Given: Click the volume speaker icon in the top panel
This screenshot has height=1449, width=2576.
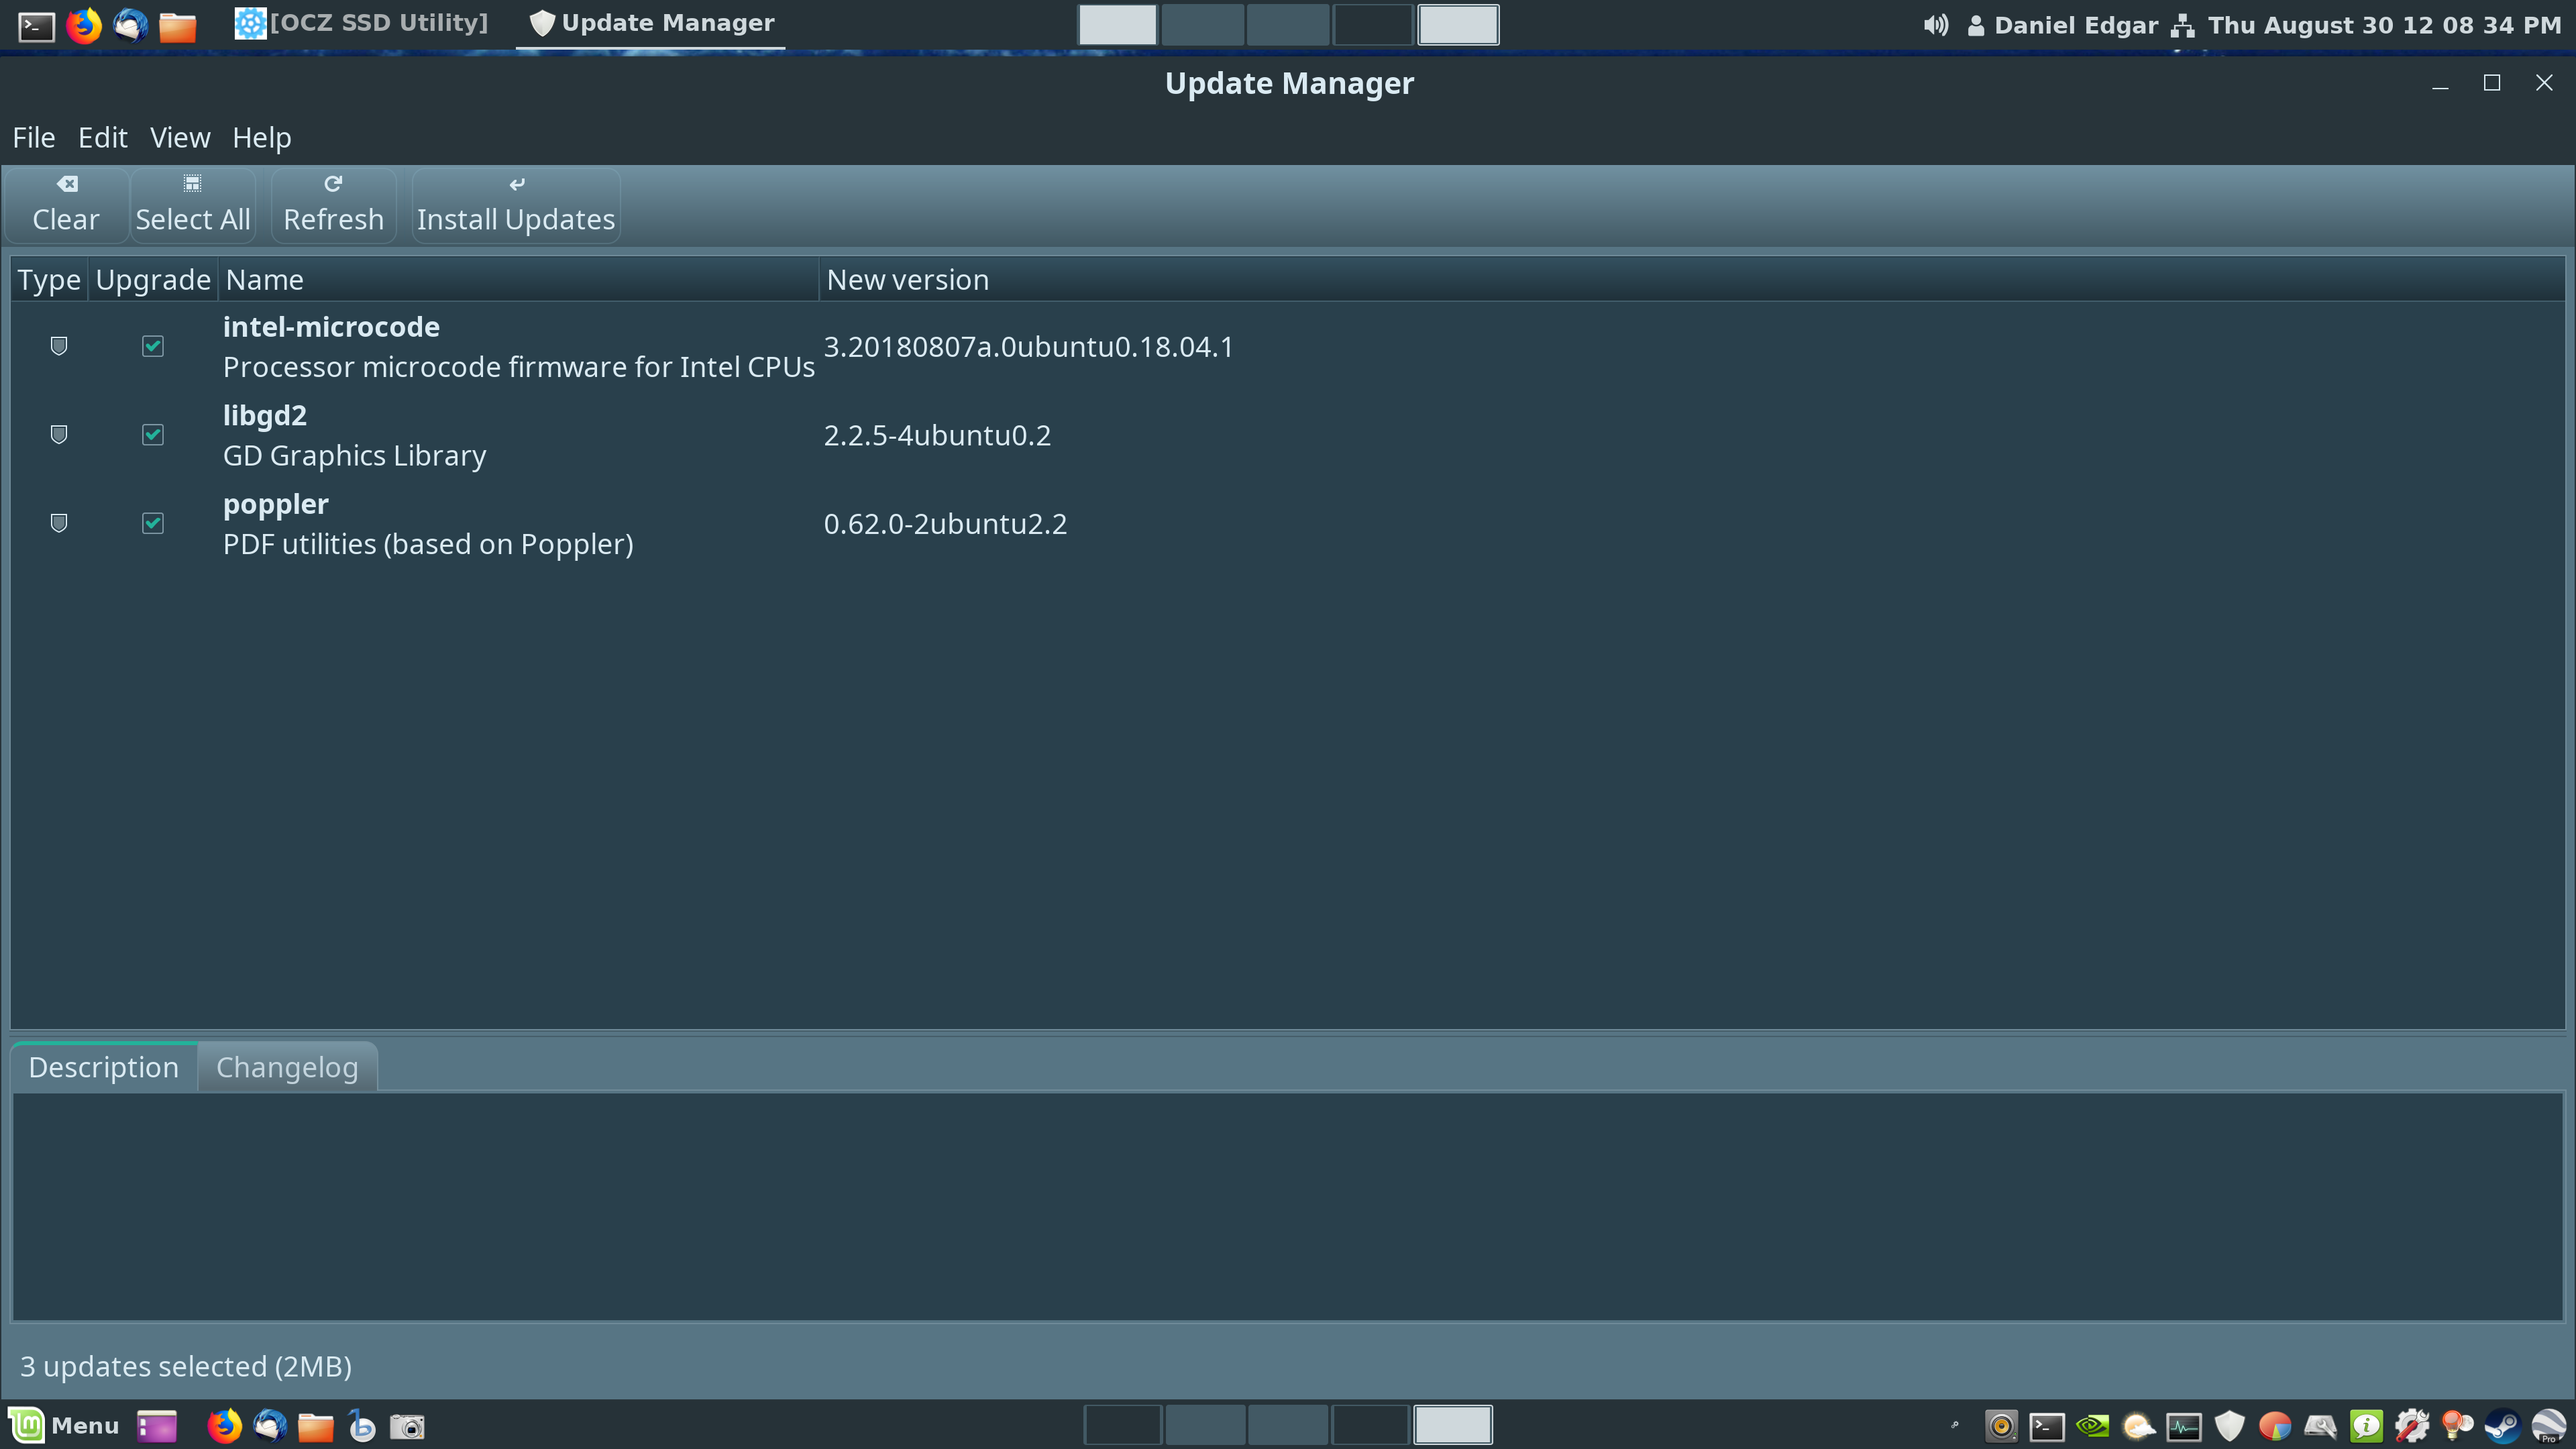Looking at the screenshot, I should (1936, 25).
